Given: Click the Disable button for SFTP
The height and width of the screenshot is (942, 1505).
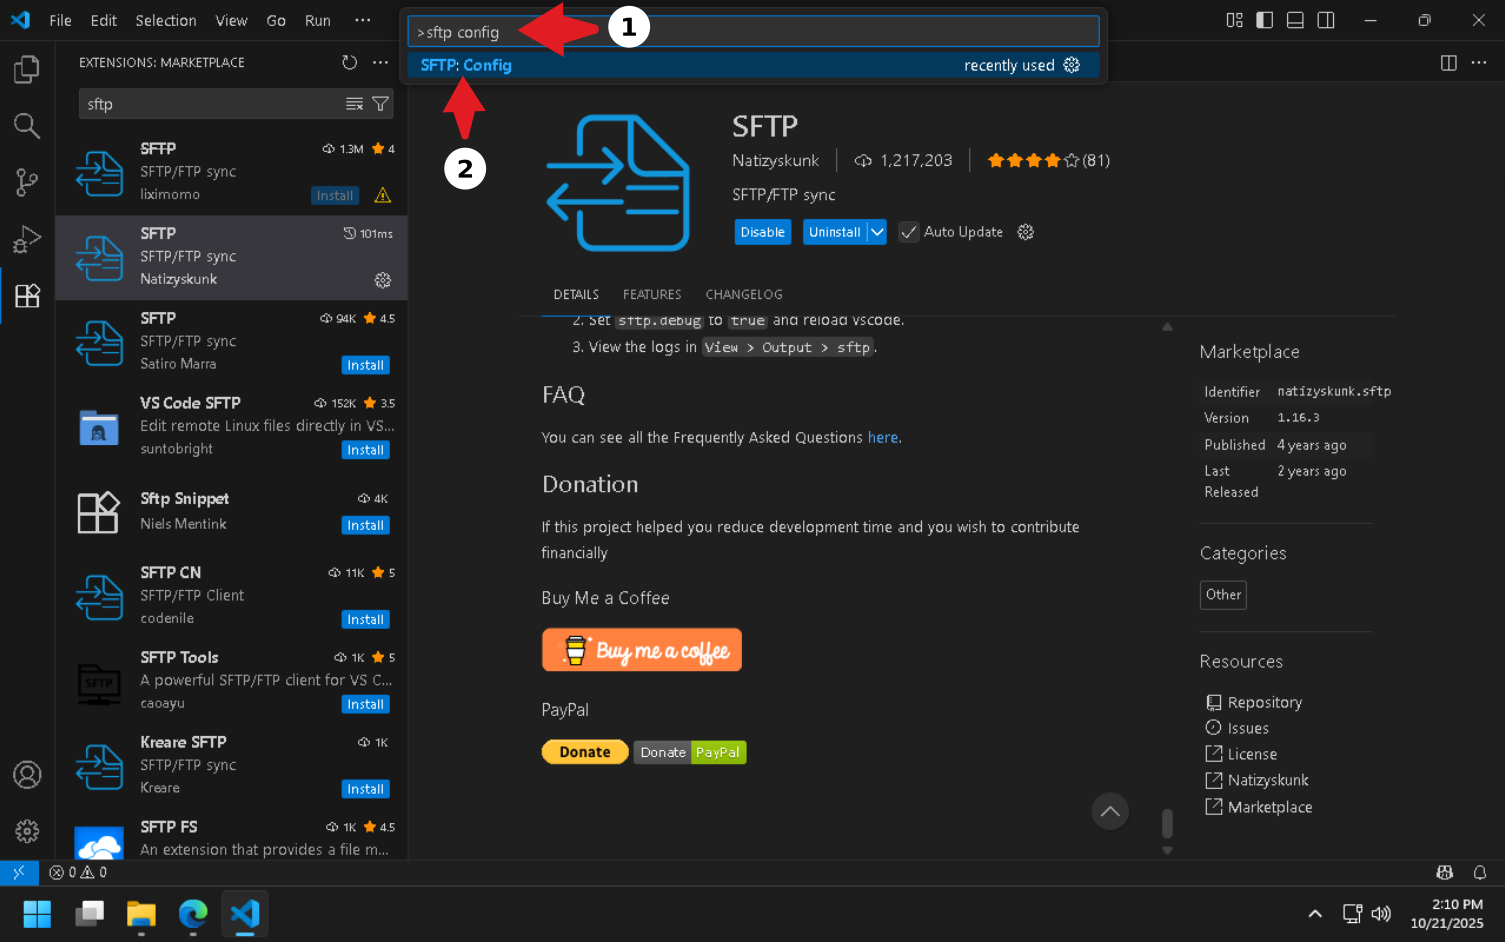Looking at the screenshot, I should coord(762,232).
